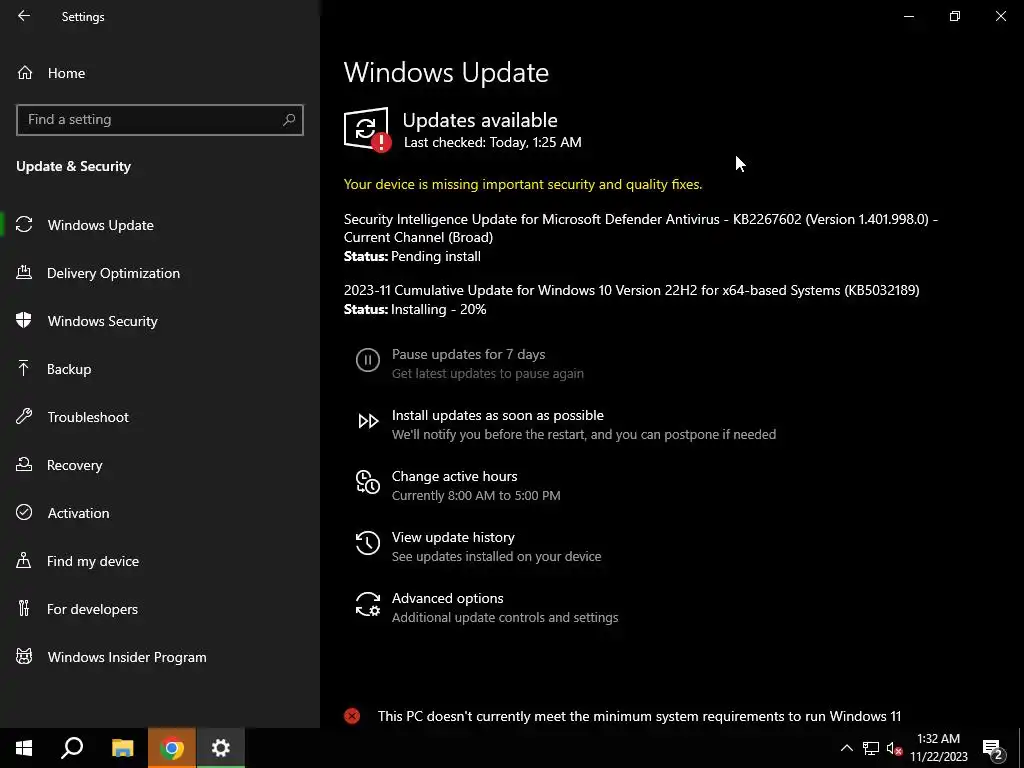The image size is (1024, 768).
Task: Open Find my device settings
Action: [160, 561]
